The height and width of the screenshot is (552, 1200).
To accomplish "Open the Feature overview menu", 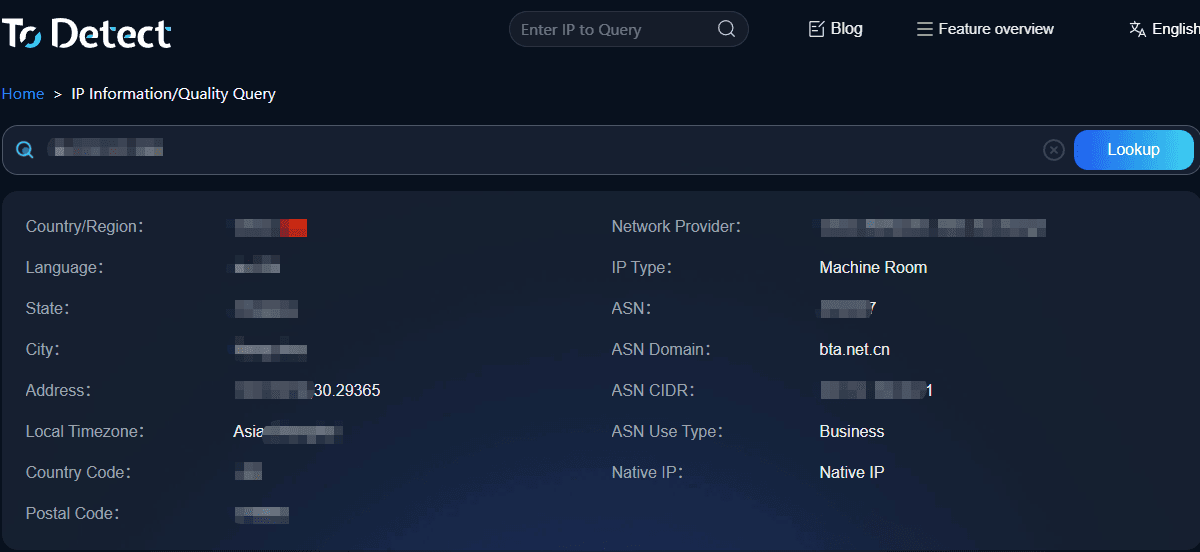I will 985,29.
